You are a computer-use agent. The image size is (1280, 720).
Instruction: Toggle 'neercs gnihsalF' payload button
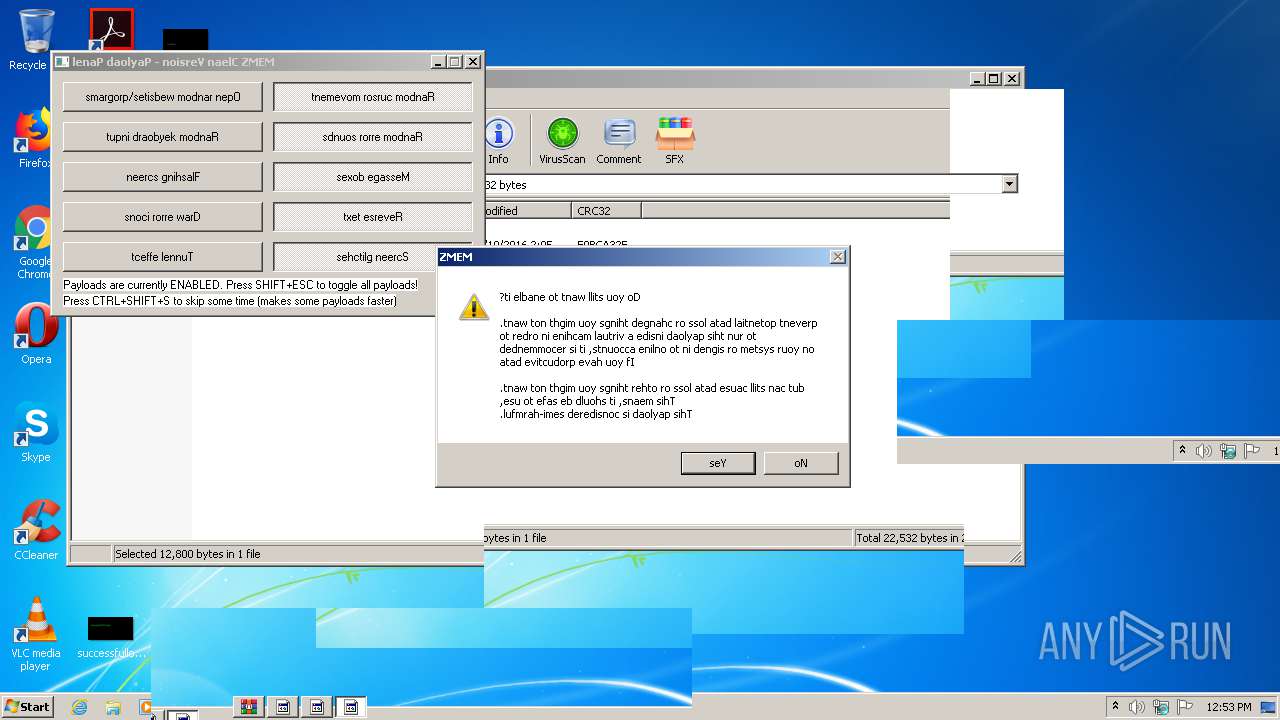coord(163,177)
